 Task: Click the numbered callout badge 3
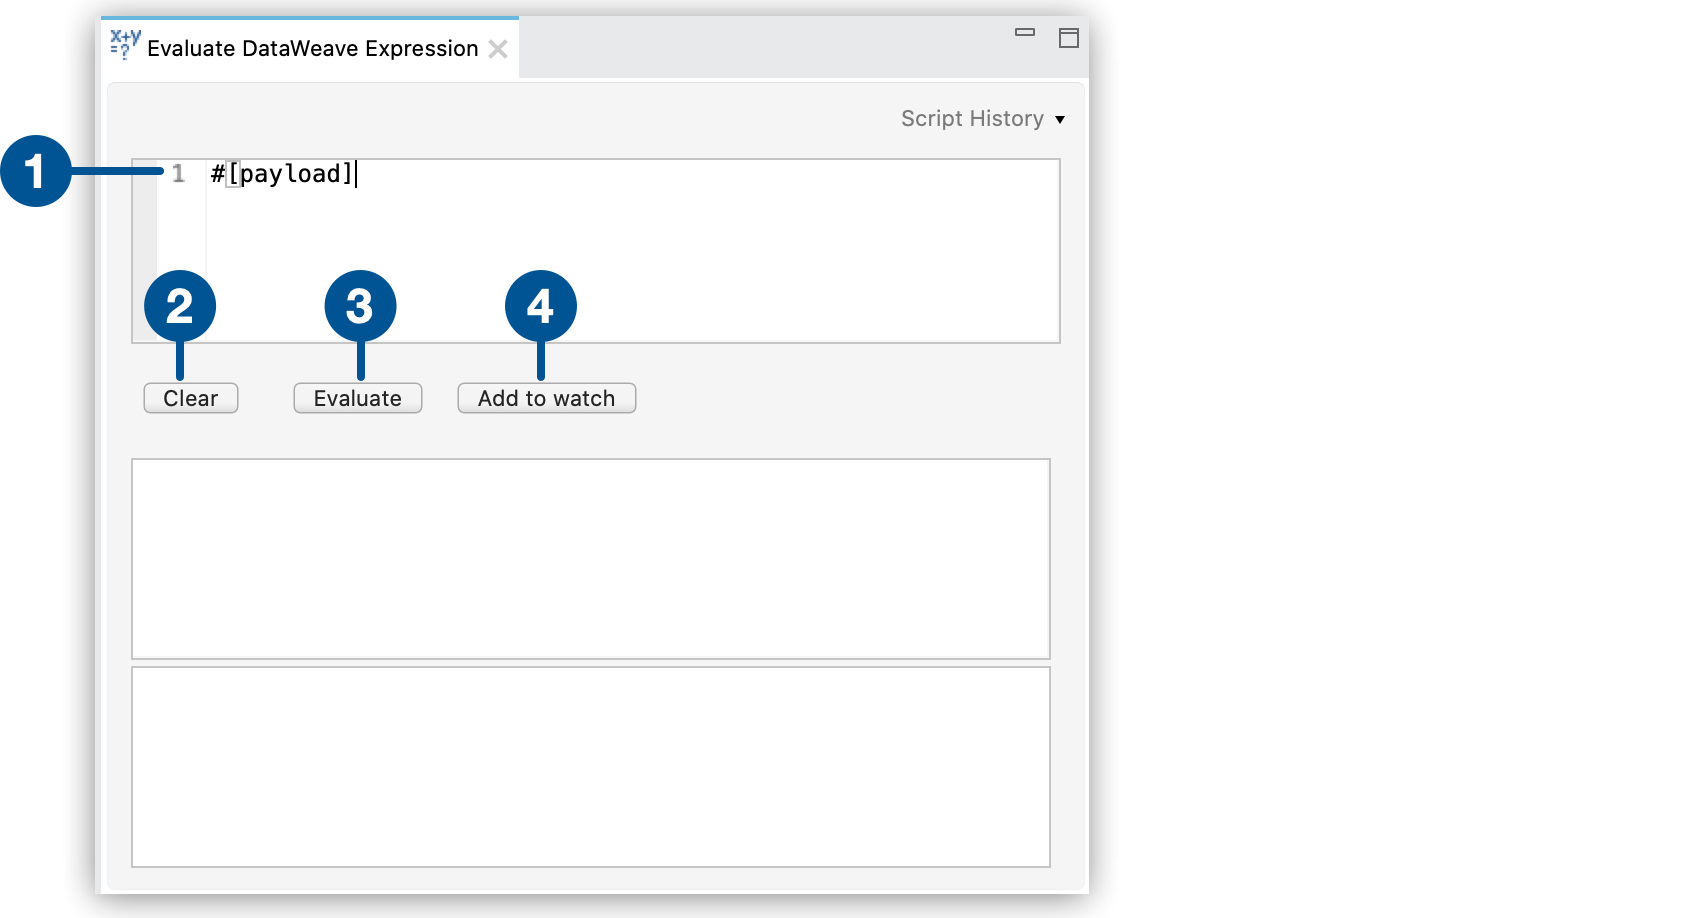tap(360, 306)
